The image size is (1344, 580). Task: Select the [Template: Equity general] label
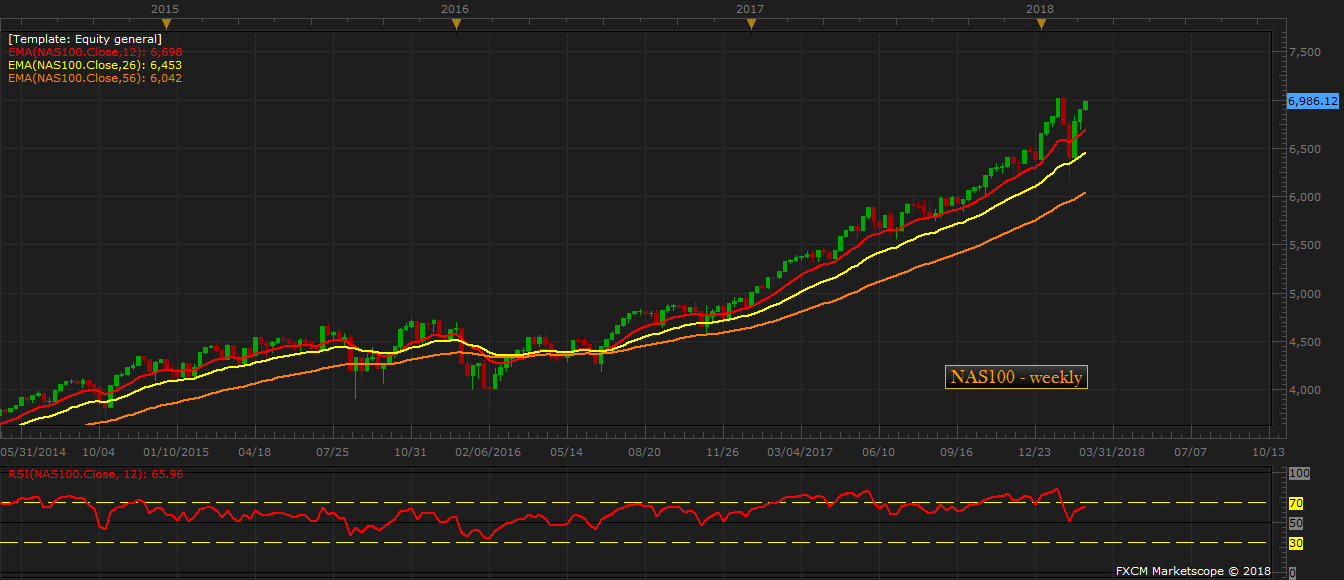tap(84, 39)
